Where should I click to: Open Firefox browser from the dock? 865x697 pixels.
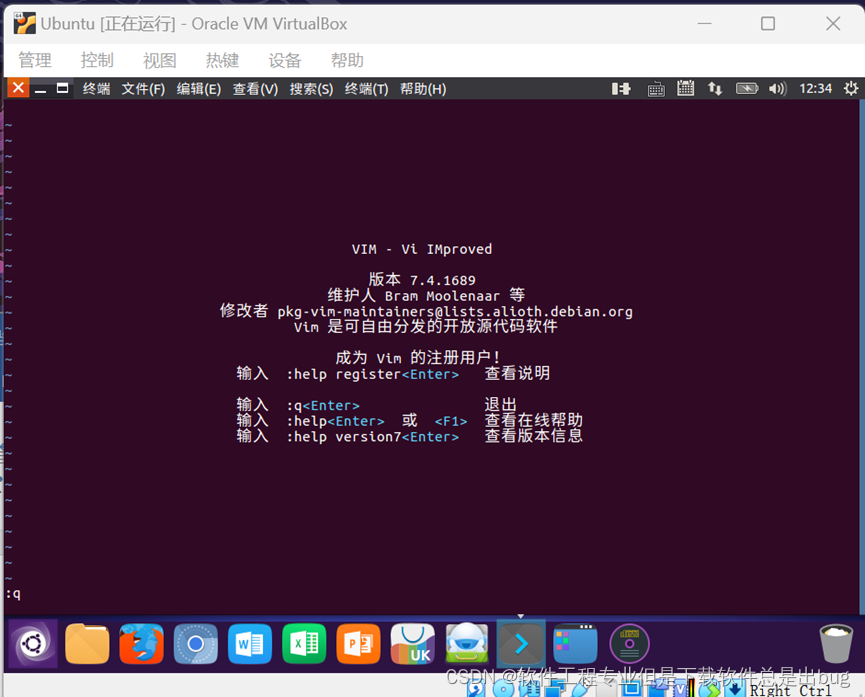point(141,643)
